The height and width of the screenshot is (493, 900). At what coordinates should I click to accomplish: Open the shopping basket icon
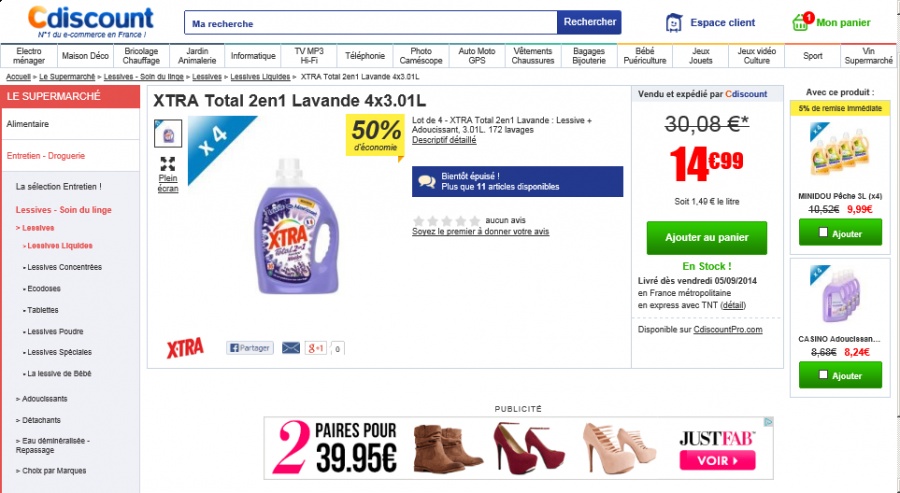coord(800,22)
